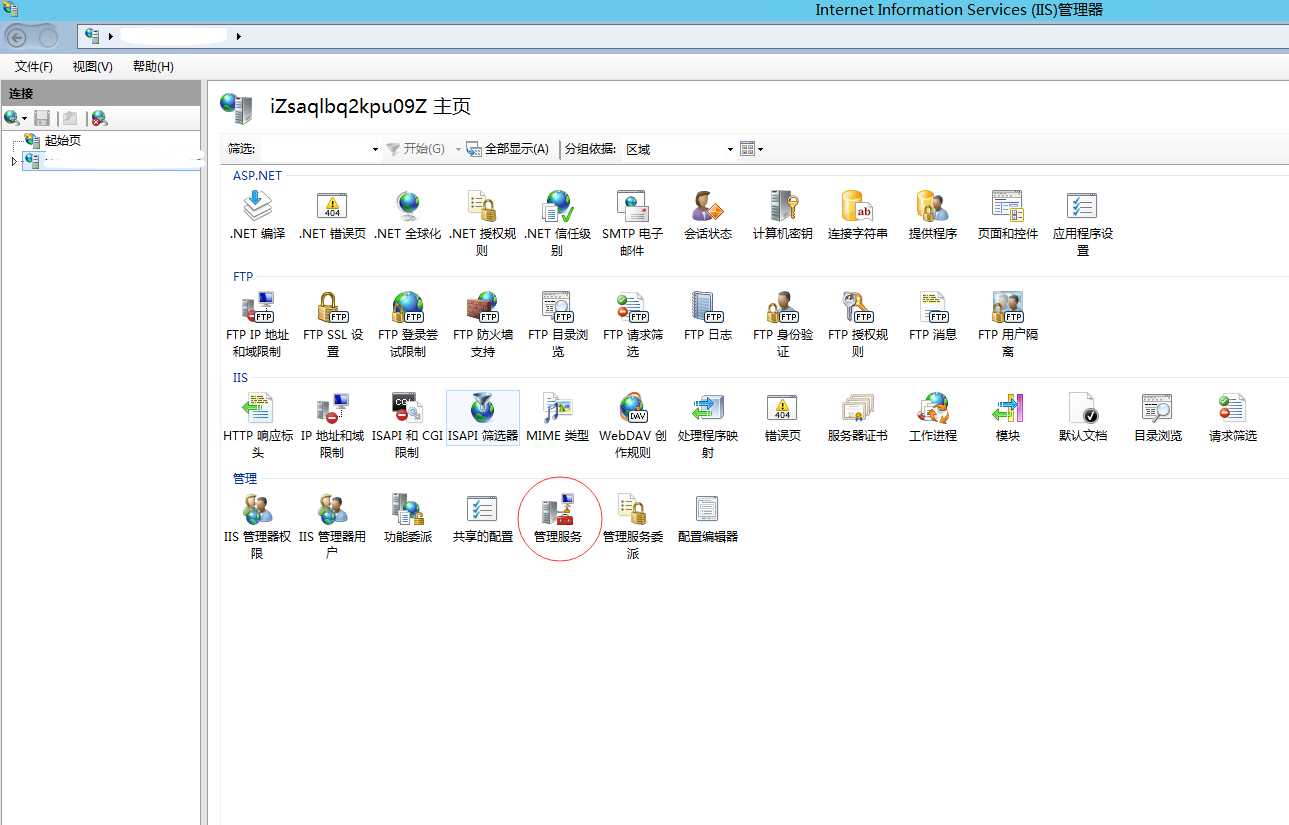
Task: Open the .NET 授权规则 feature
Action: (482, 224)
